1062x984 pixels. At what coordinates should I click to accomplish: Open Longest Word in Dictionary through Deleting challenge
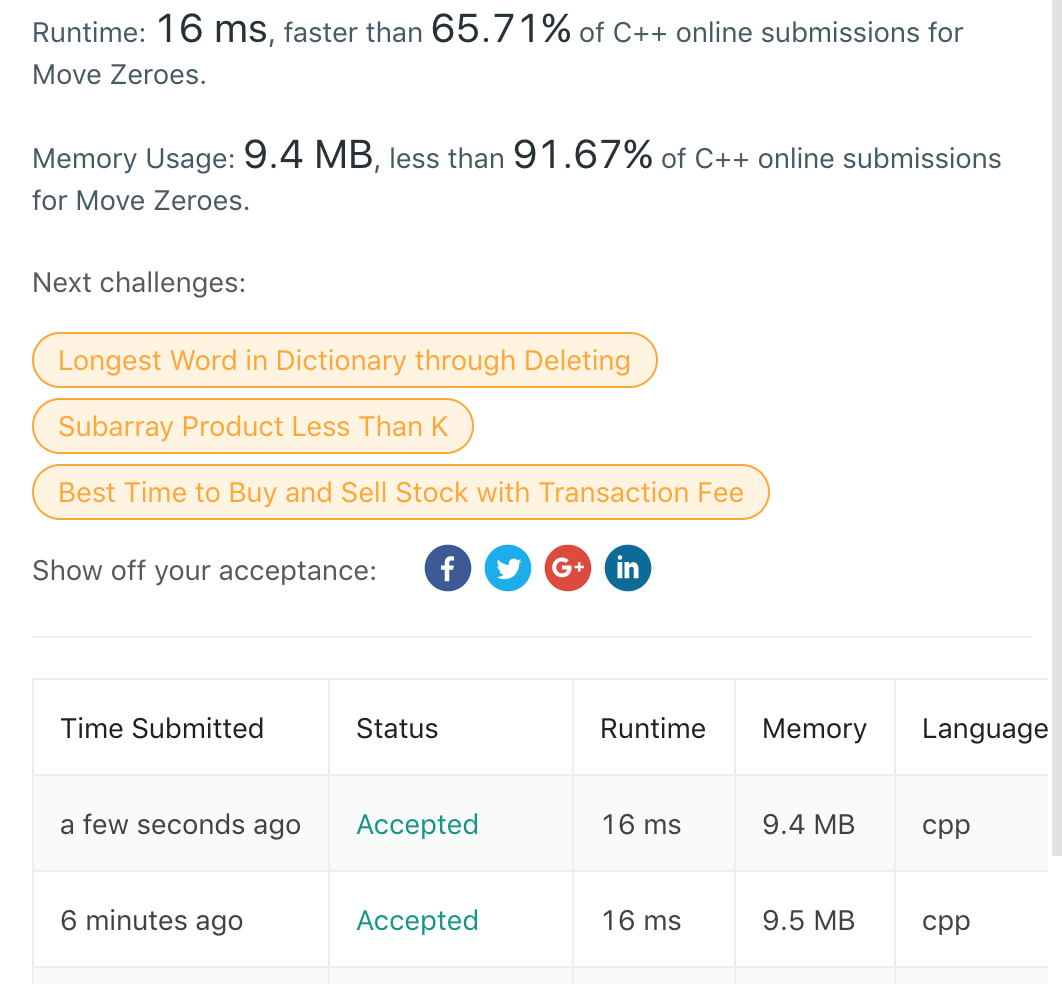[344, 360]
